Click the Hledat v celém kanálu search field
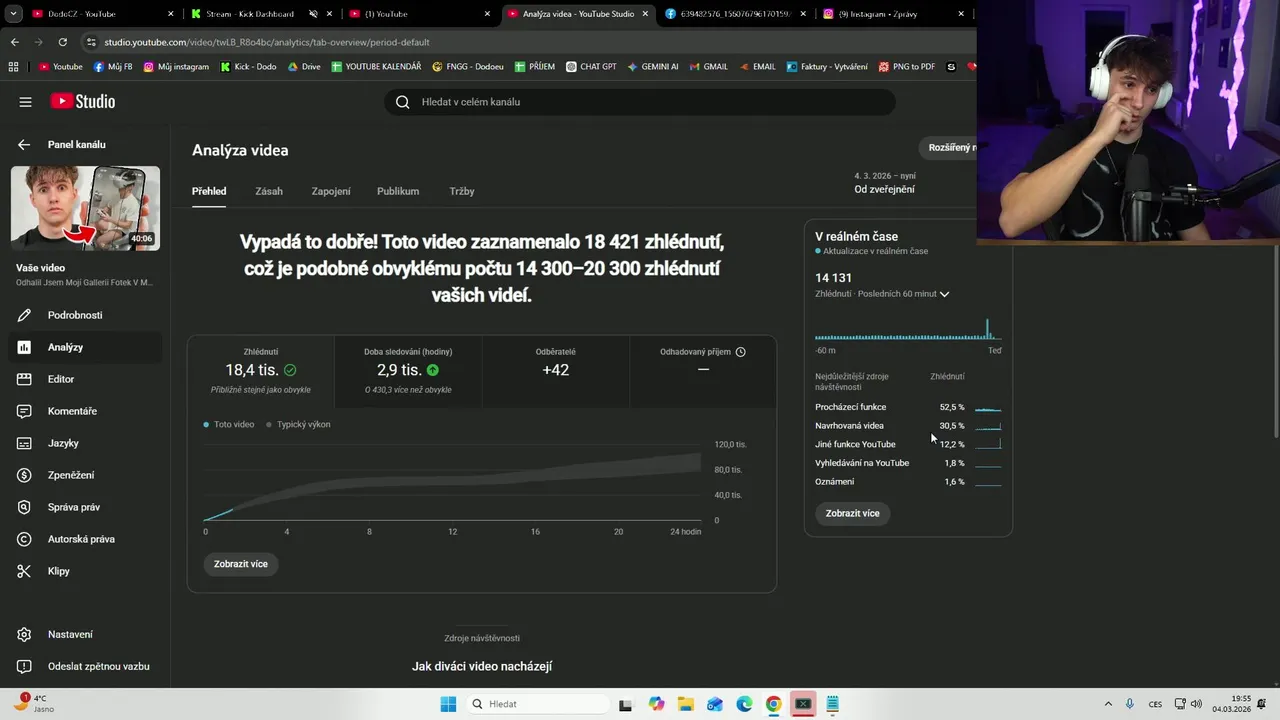Image resolution: width=1280 pixels, height=720 pixels. (640, 102)
